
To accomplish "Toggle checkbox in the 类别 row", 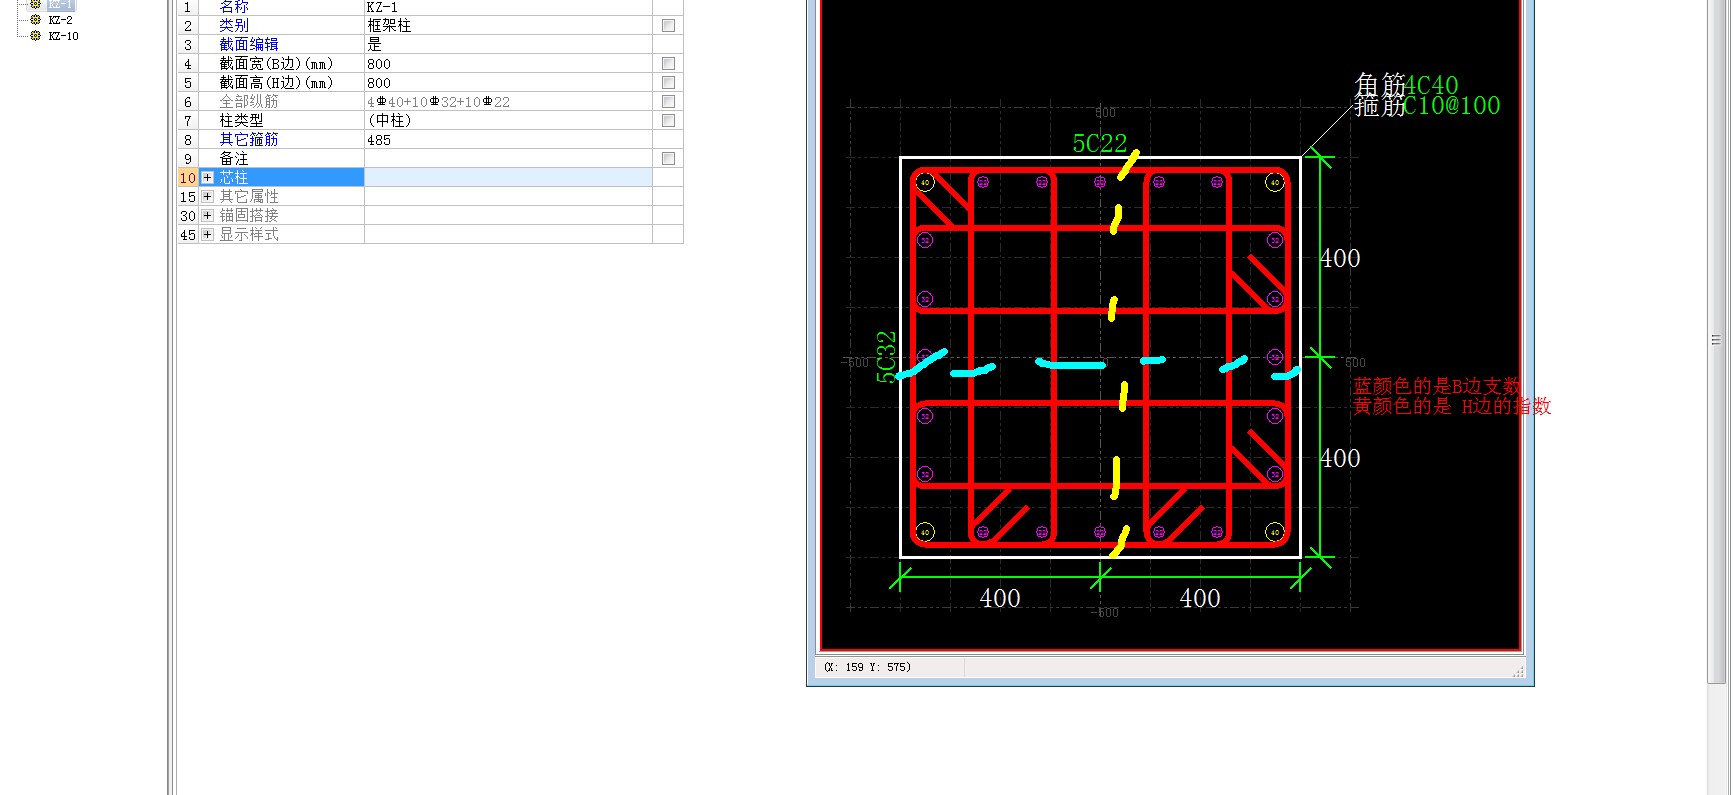I will 668,25.
